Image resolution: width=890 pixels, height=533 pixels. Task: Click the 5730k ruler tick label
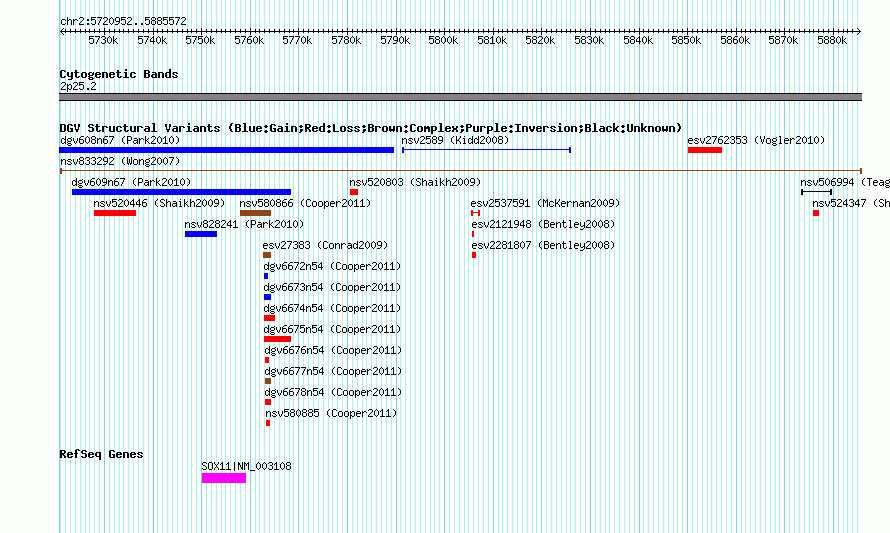pyautogui.click(x=103, y=40)
